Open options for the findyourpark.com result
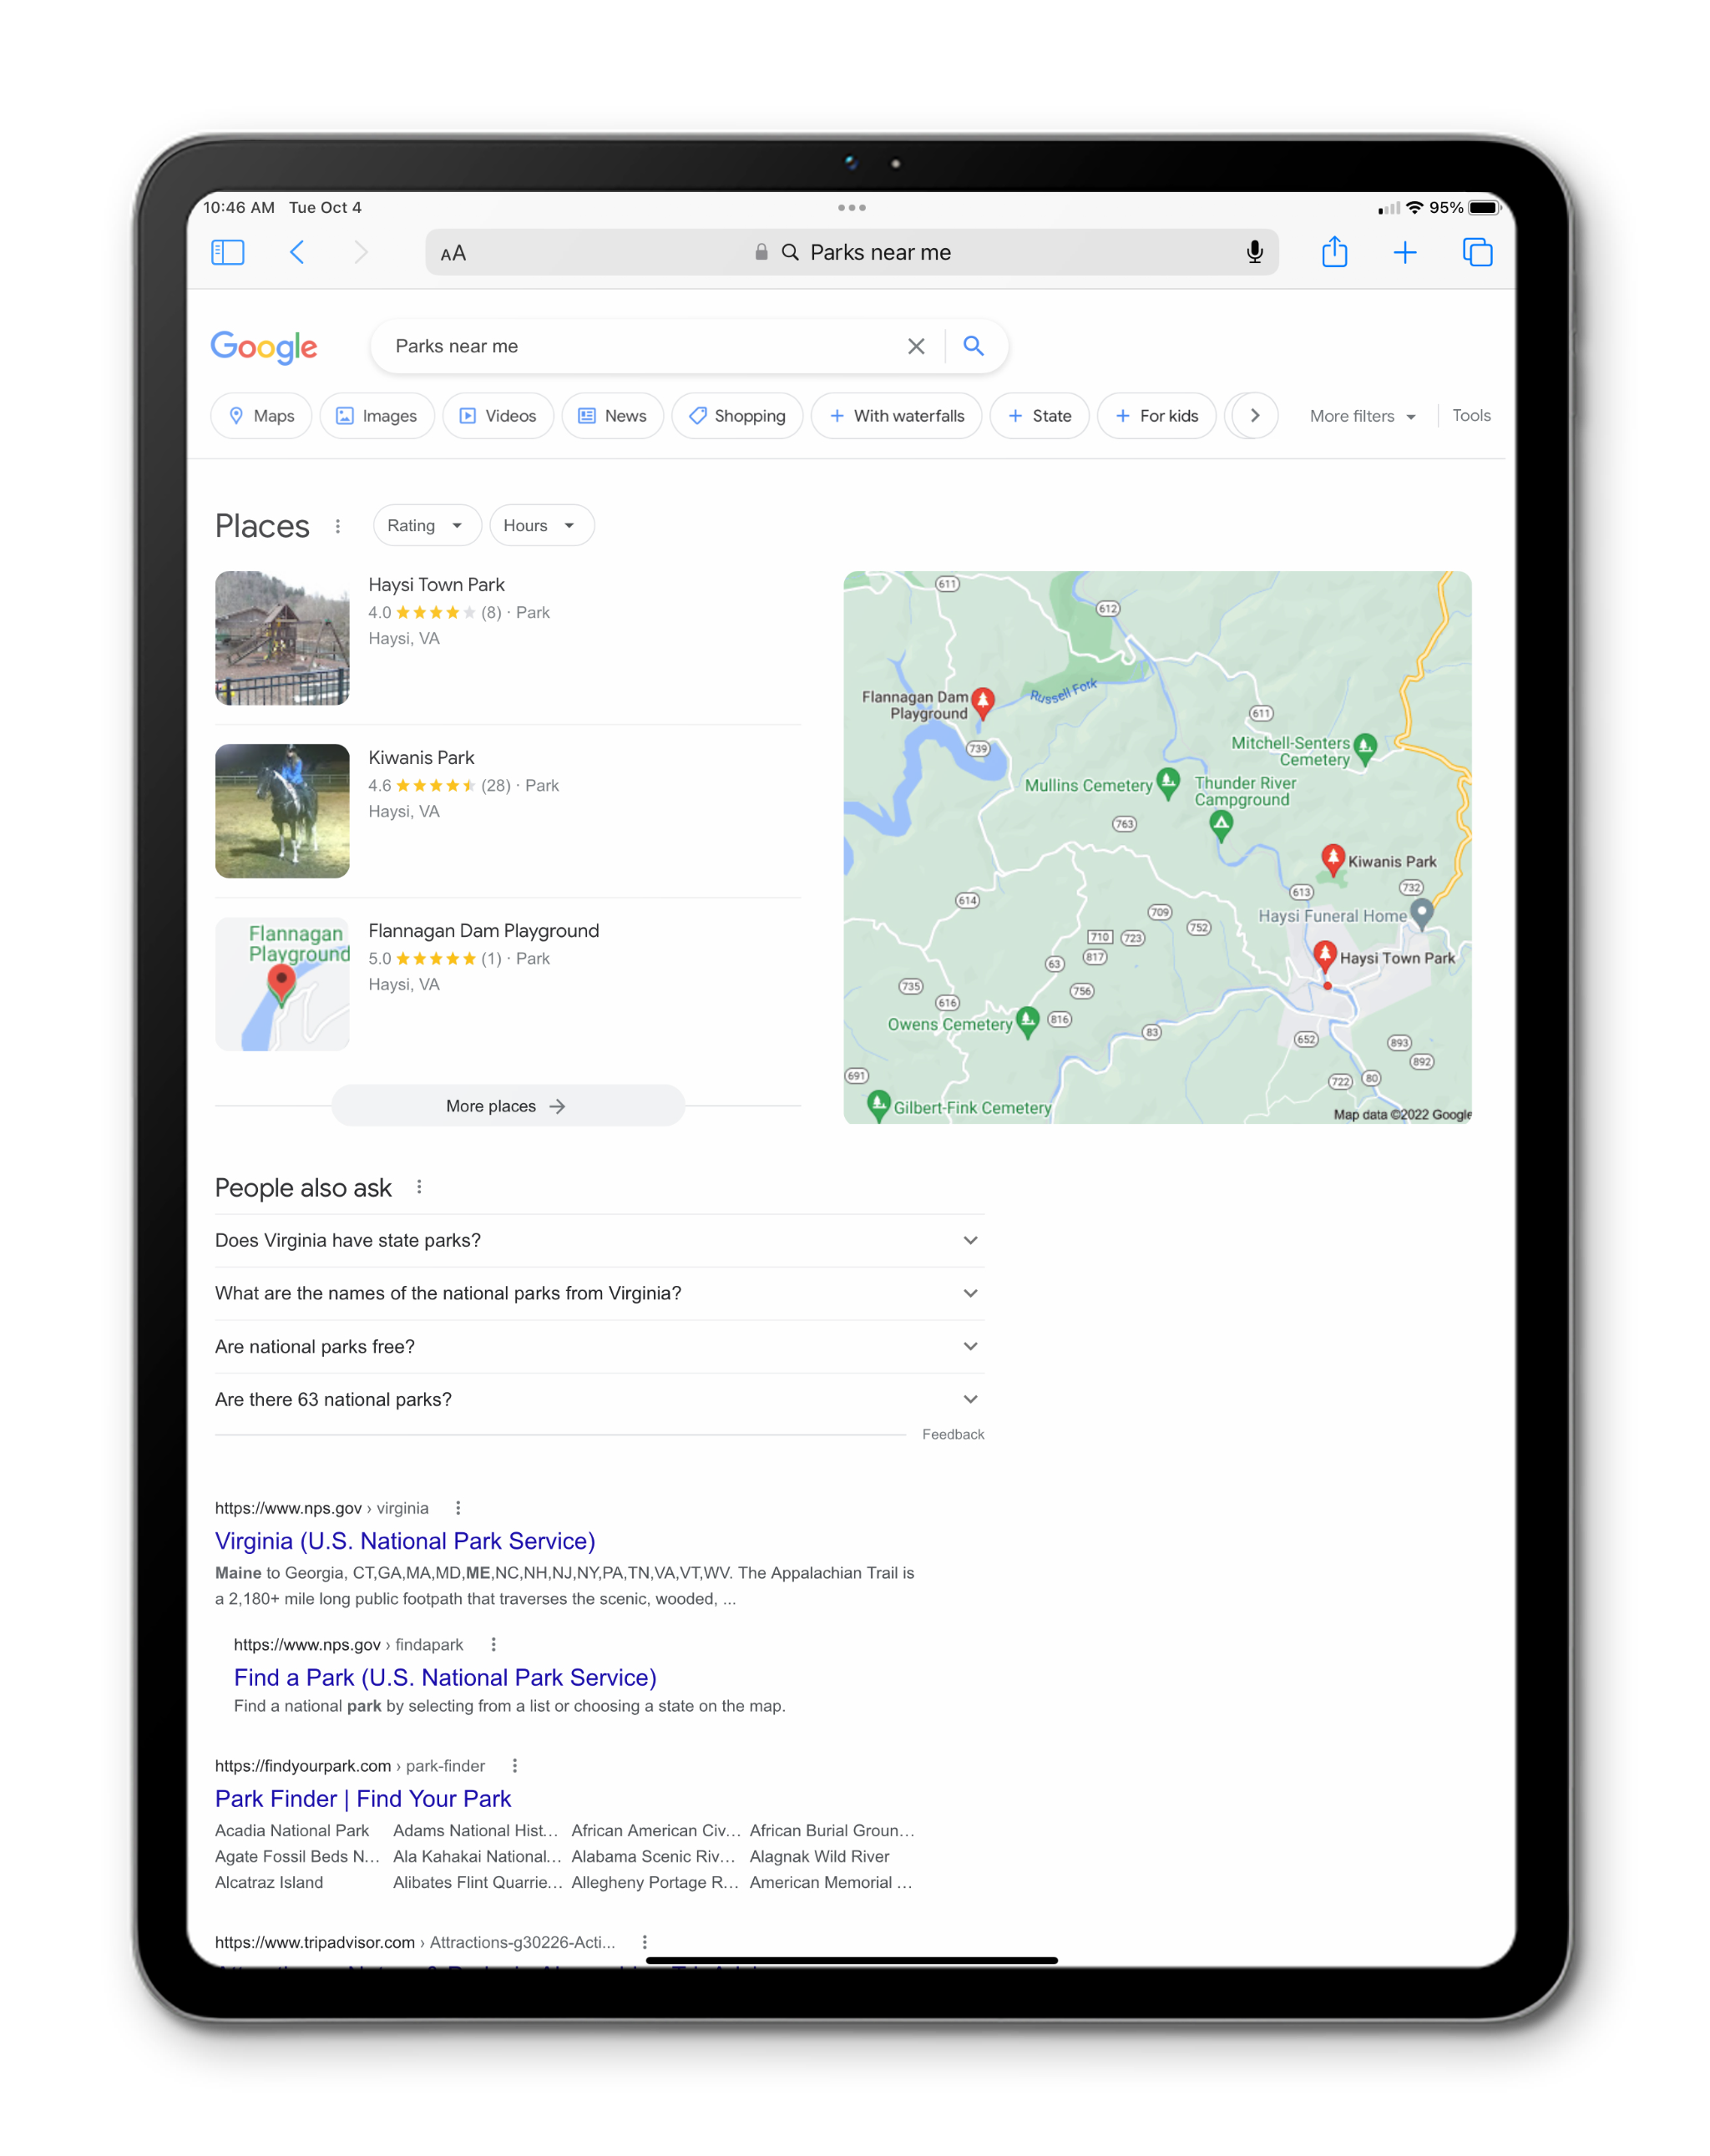The height and width of the screenshot is (2156, 1710). tap(515, 1765)
